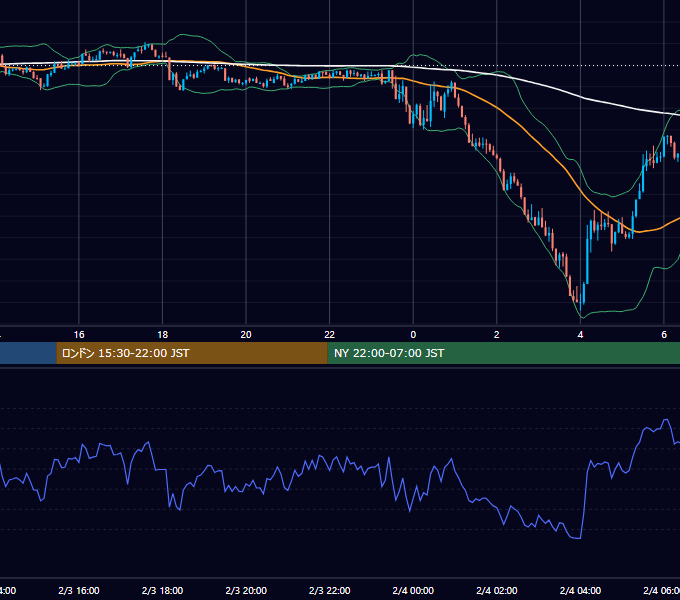
Task: Click the 2/4 04:00 date label
Action: tap(580, 590)
